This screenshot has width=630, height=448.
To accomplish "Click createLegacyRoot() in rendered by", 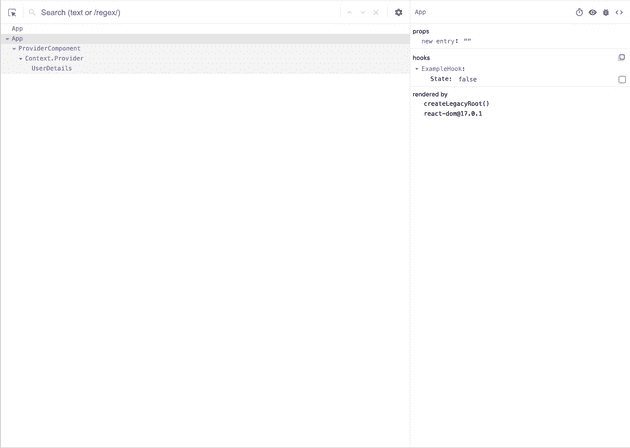I will (456, 104).
